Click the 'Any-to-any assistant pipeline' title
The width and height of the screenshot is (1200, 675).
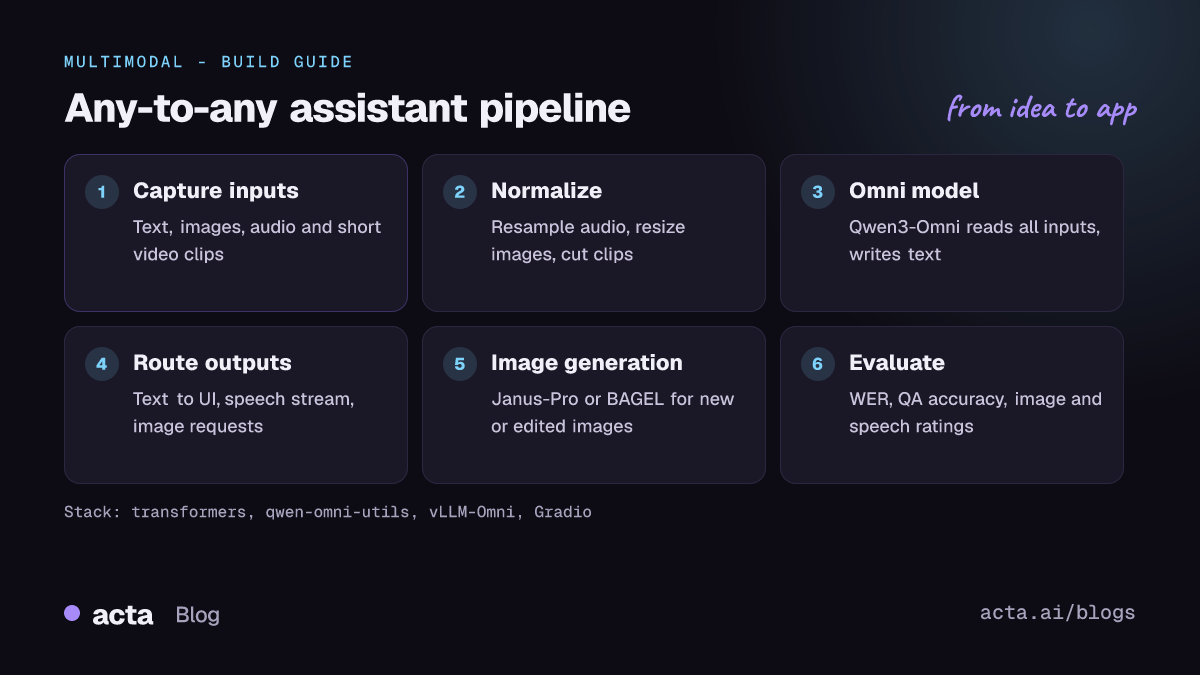347,109
